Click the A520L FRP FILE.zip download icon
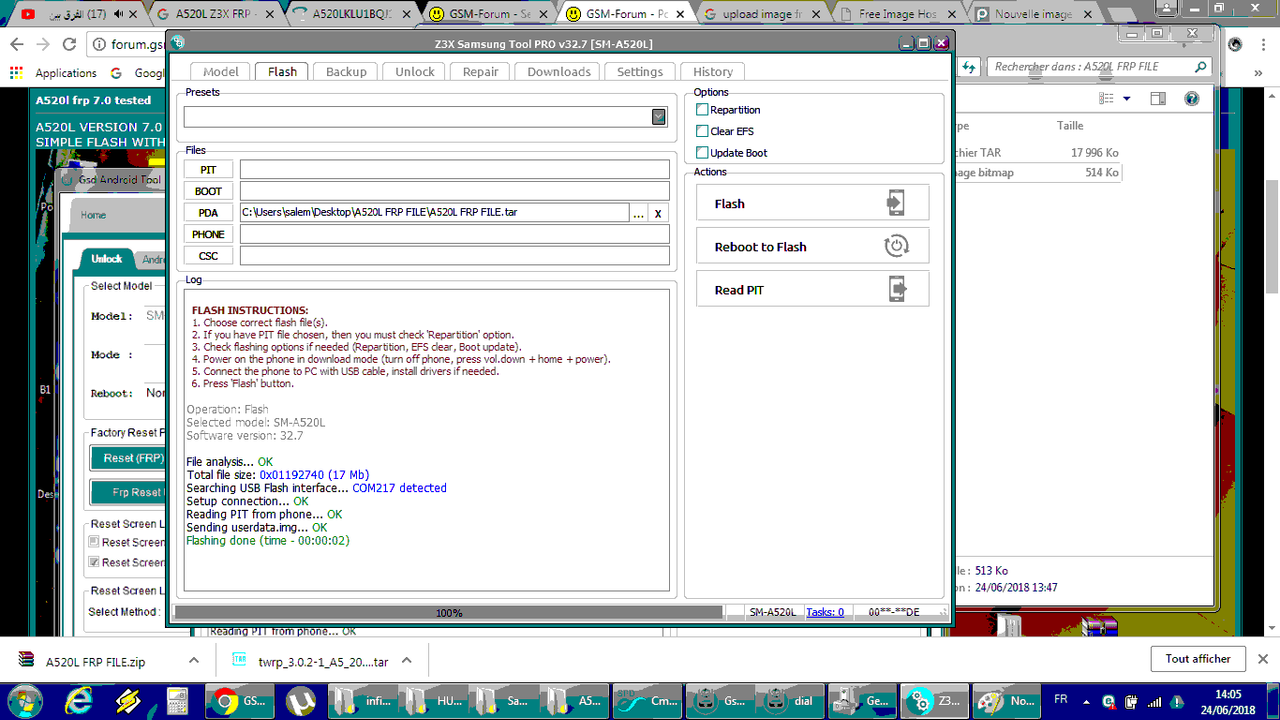Image resolution: width=1280 pixels, height=720 pixels. [x=26, y=661]
